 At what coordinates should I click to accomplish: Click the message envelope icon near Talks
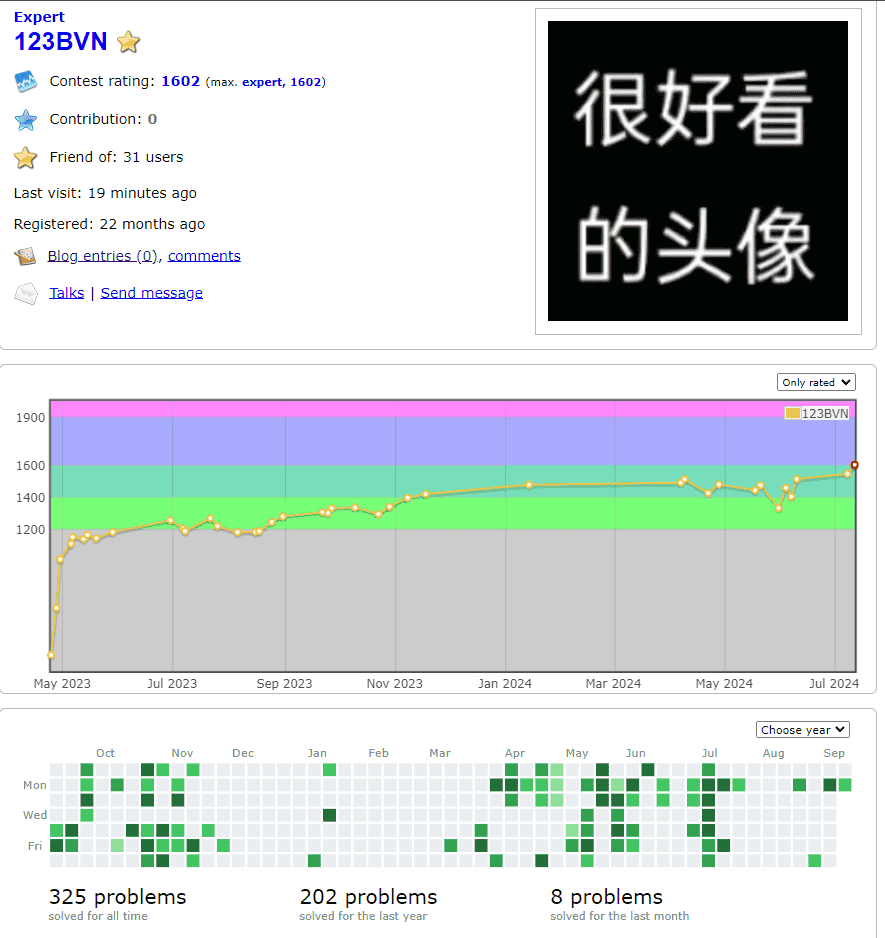tap(25, 293)
